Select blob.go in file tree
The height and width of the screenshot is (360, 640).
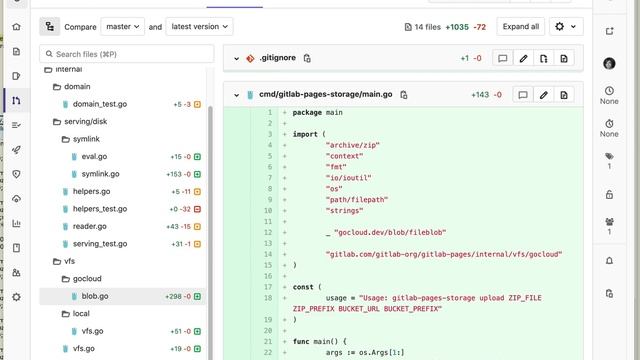pos(122,296)
